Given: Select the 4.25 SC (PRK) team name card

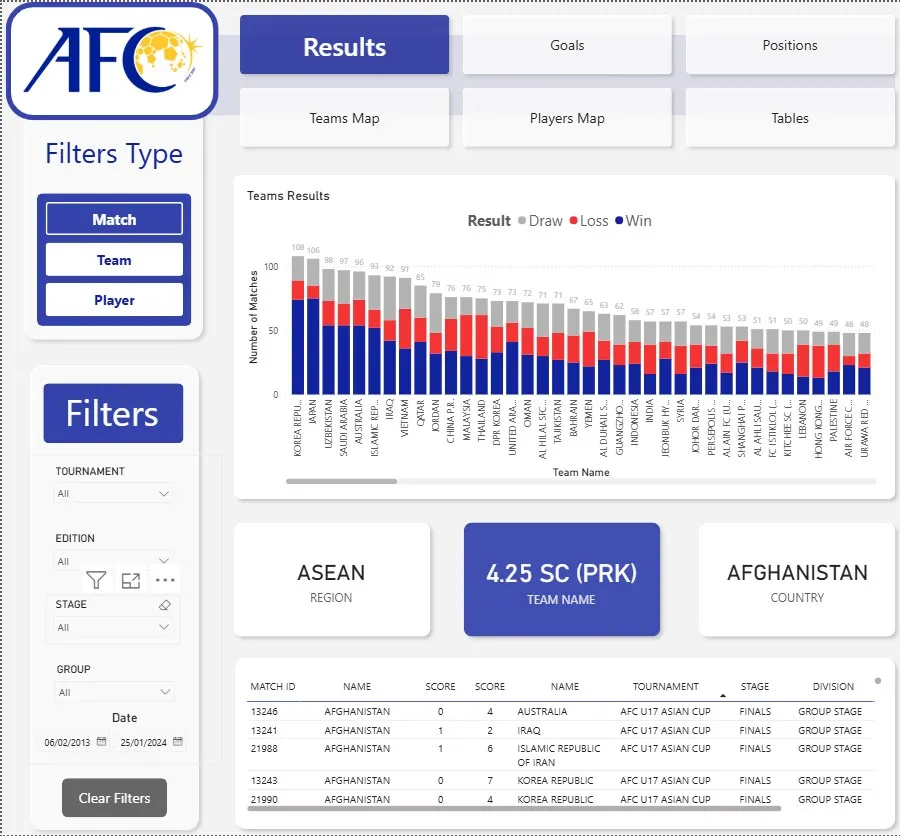Looking at the screenshot, I should (x=561, y=579).
